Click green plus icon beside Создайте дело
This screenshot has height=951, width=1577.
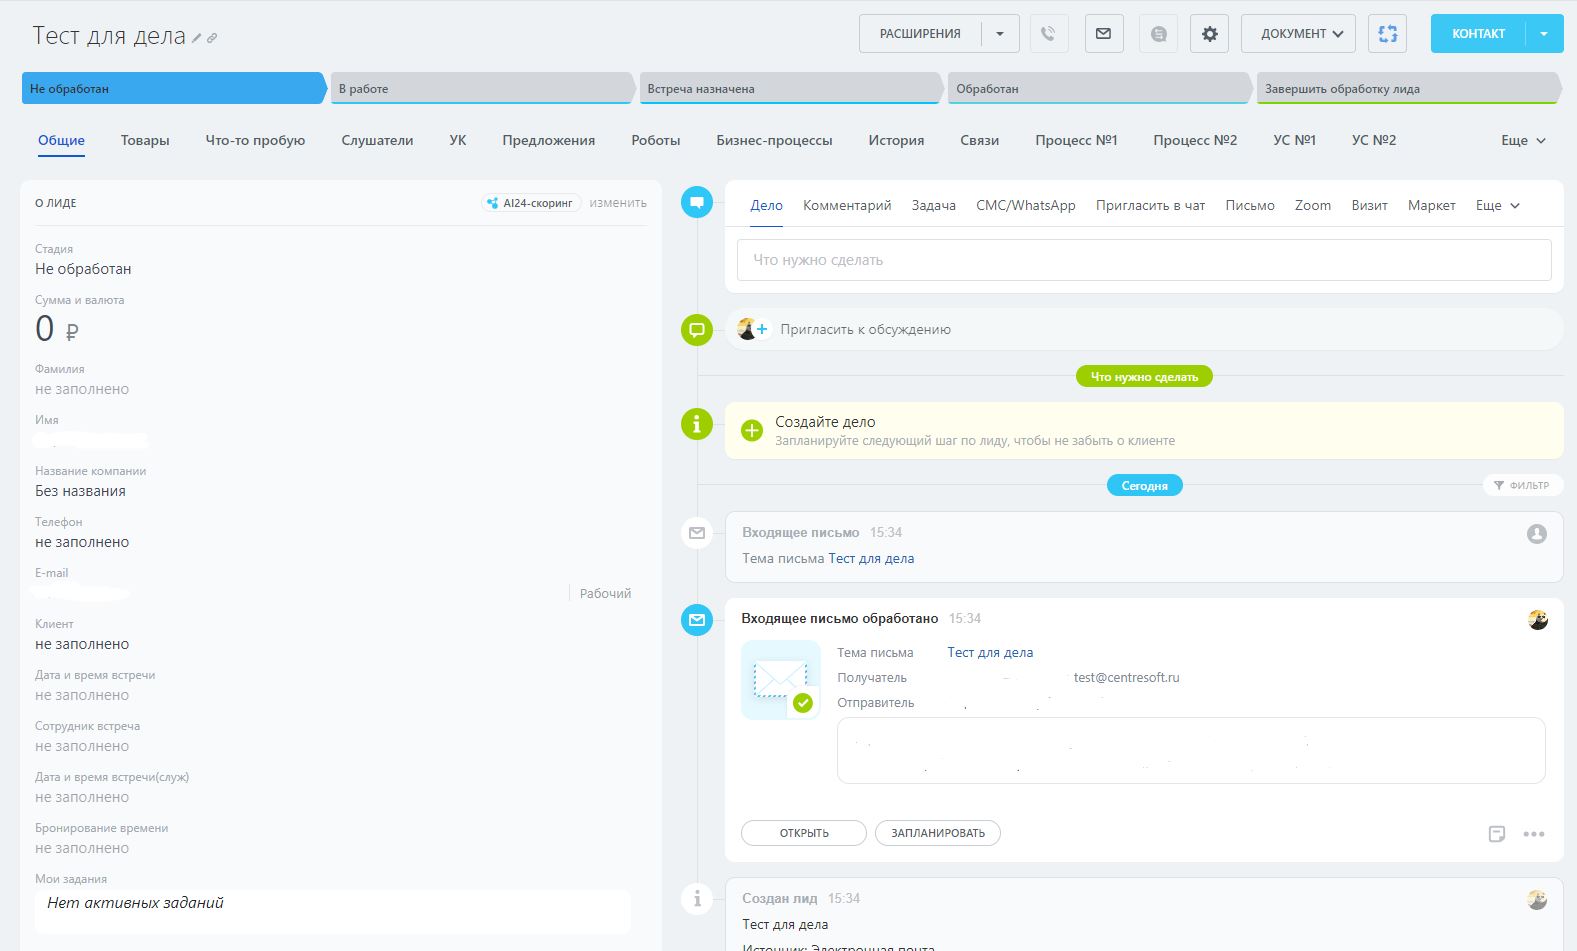click(x=752, y=431)
